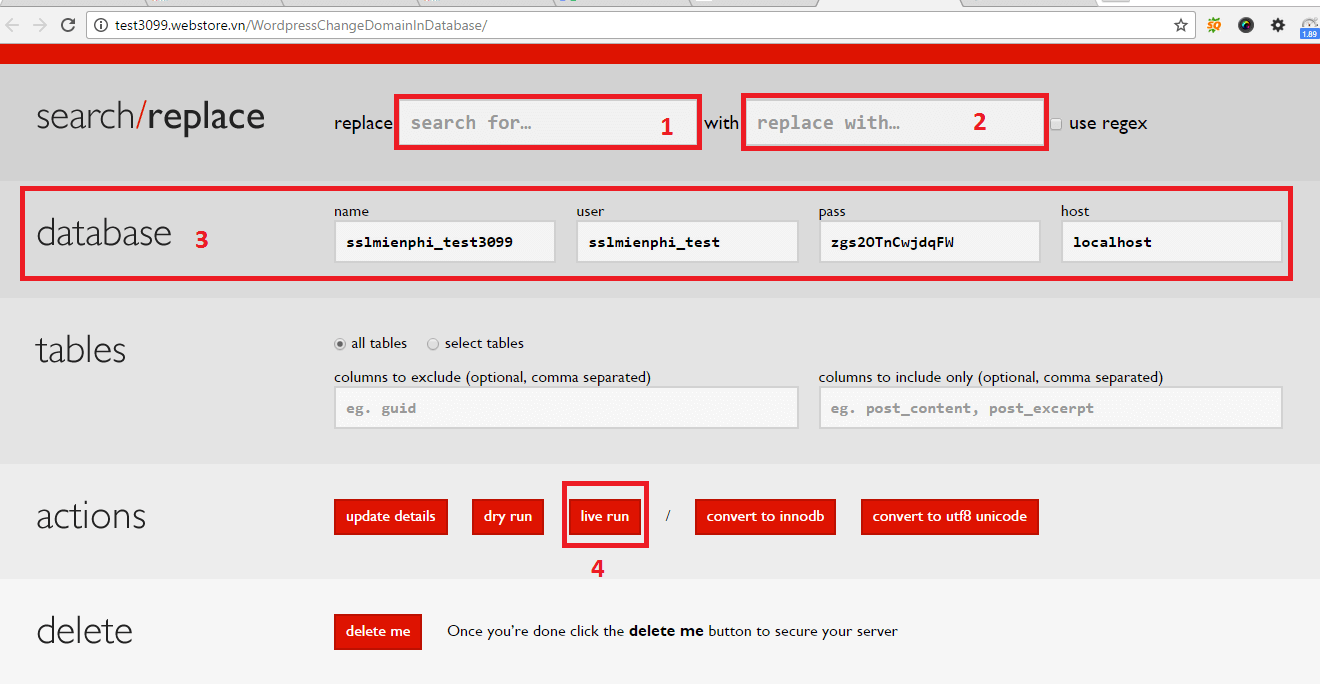This screenshot has width=1320, height=684.
Task: Click the delete me button
Action: [377, 631]
